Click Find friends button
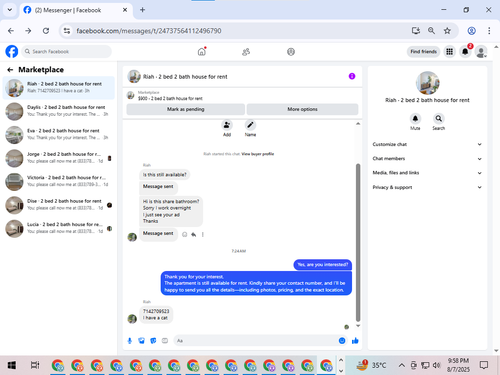Image resolution: width=500 pixels, height=375 pixels. 423,52
